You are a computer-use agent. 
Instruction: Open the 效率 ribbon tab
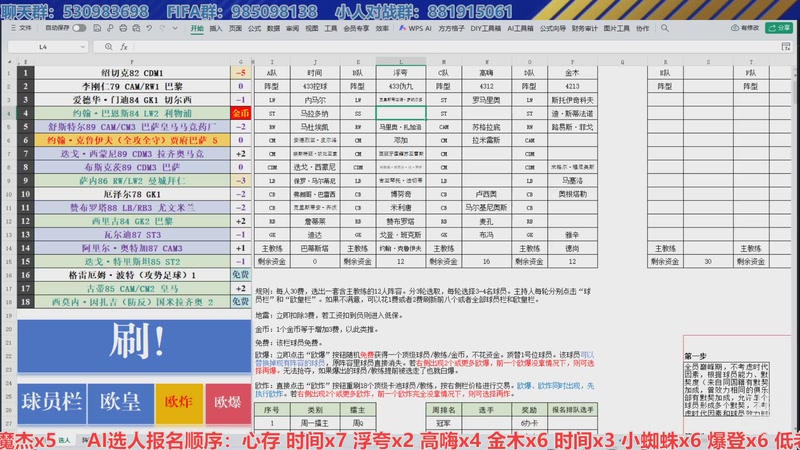coord(382,29)
